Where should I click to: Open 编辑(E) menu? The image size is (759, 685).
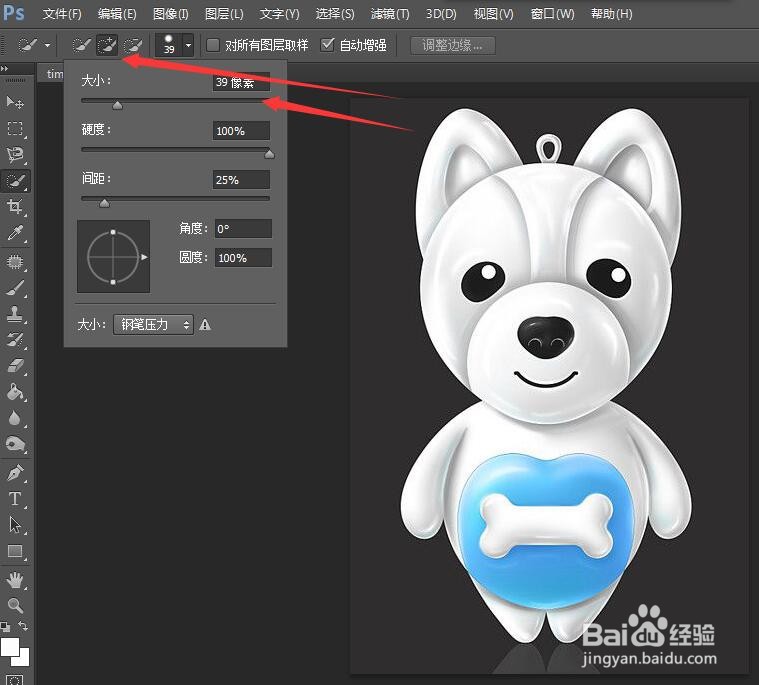click(x=117, y=14)
